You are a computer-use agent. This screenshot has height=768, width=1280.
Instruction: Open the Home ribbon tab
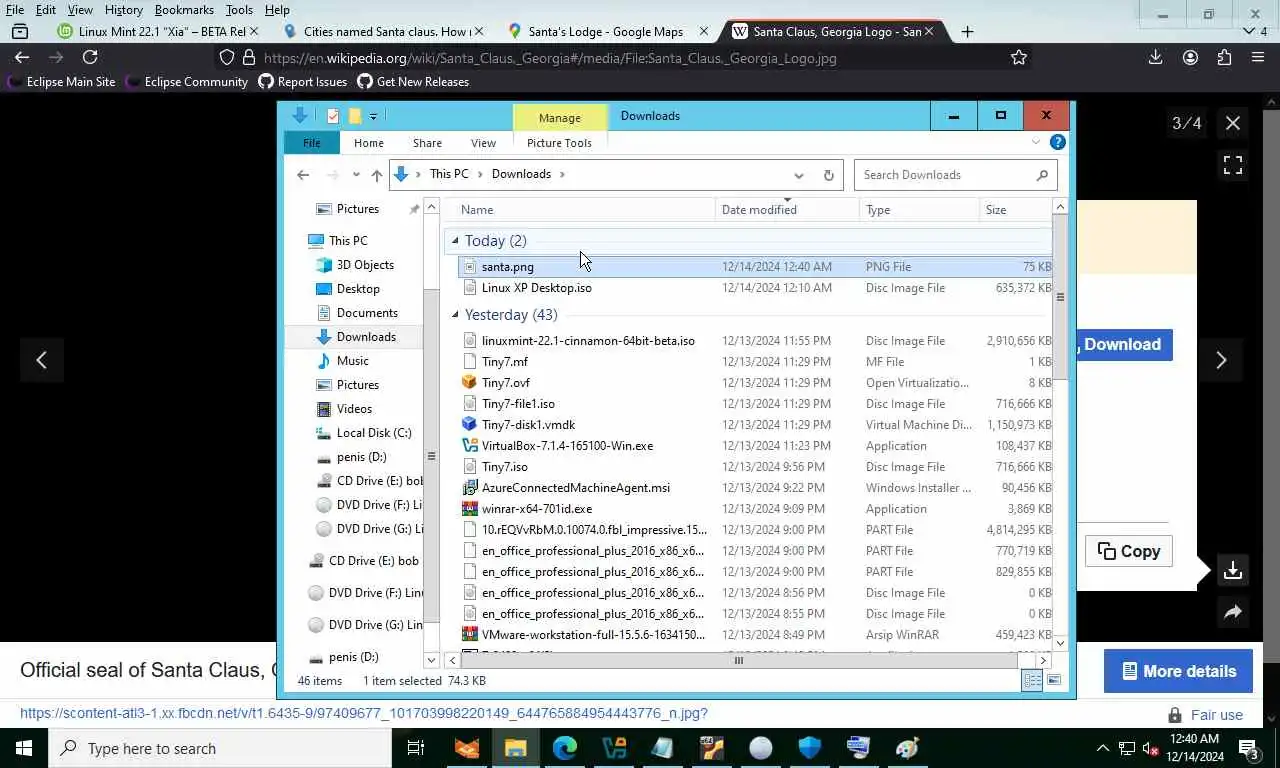coord(368,143)
